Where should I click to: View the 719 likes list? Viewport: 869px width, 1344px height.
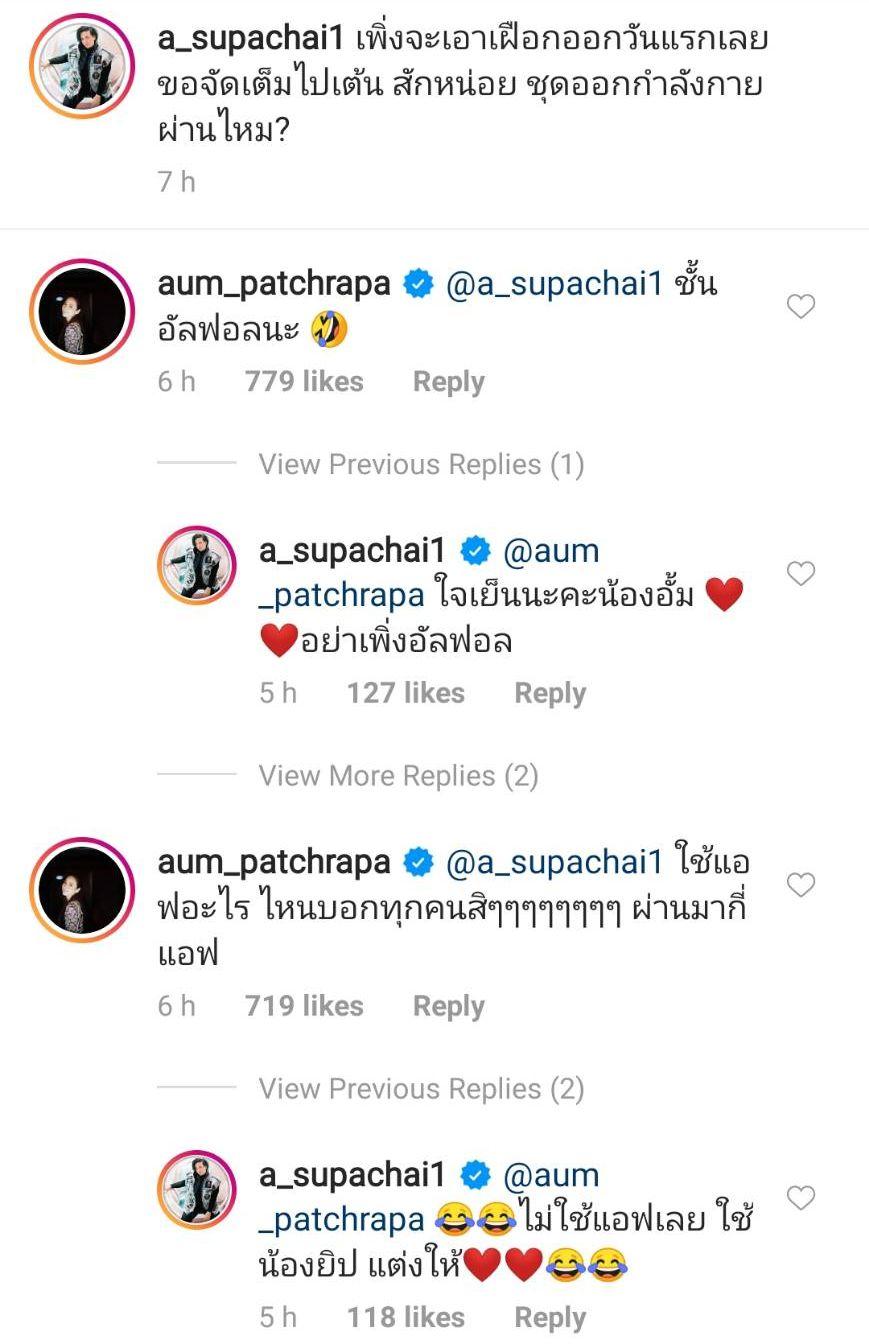304,1006
